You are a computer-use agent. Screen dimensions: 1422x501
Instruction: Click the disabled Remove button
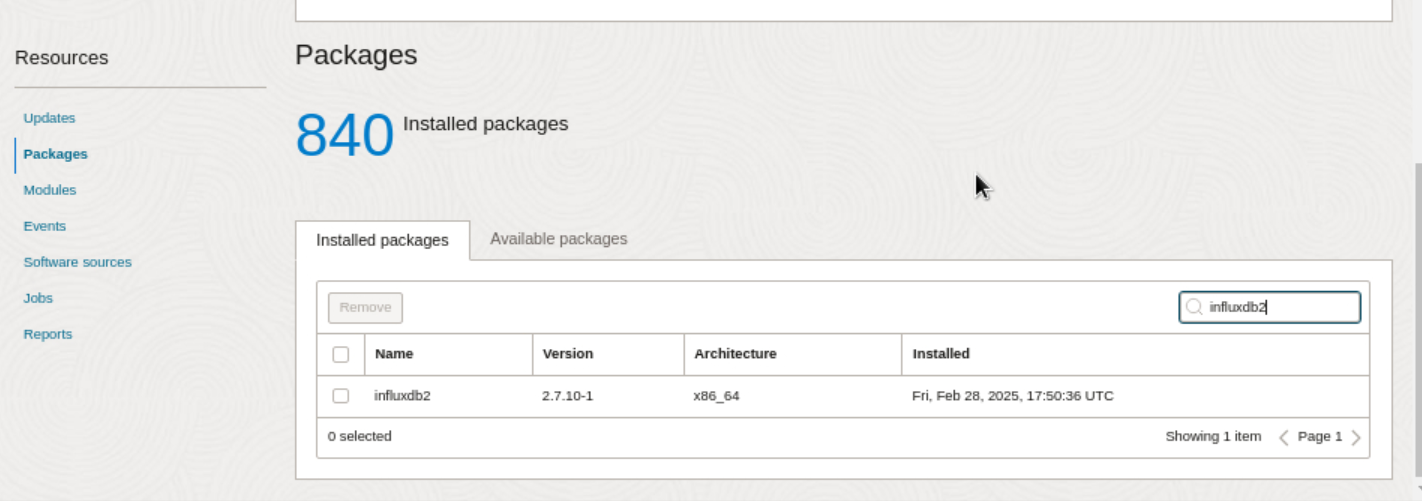point(365,307)
